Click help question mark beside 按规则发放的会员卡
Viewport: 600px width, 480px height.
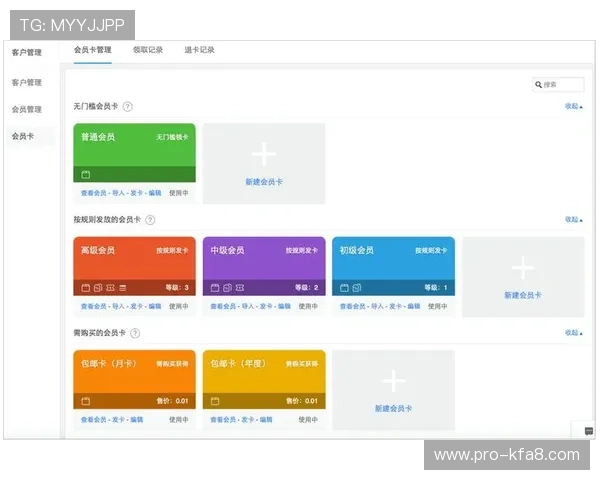pos(150,220)
